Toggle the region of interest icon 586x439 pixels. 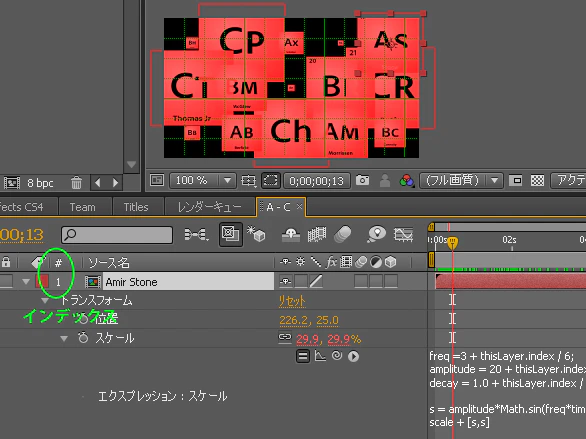click(270, 181)
